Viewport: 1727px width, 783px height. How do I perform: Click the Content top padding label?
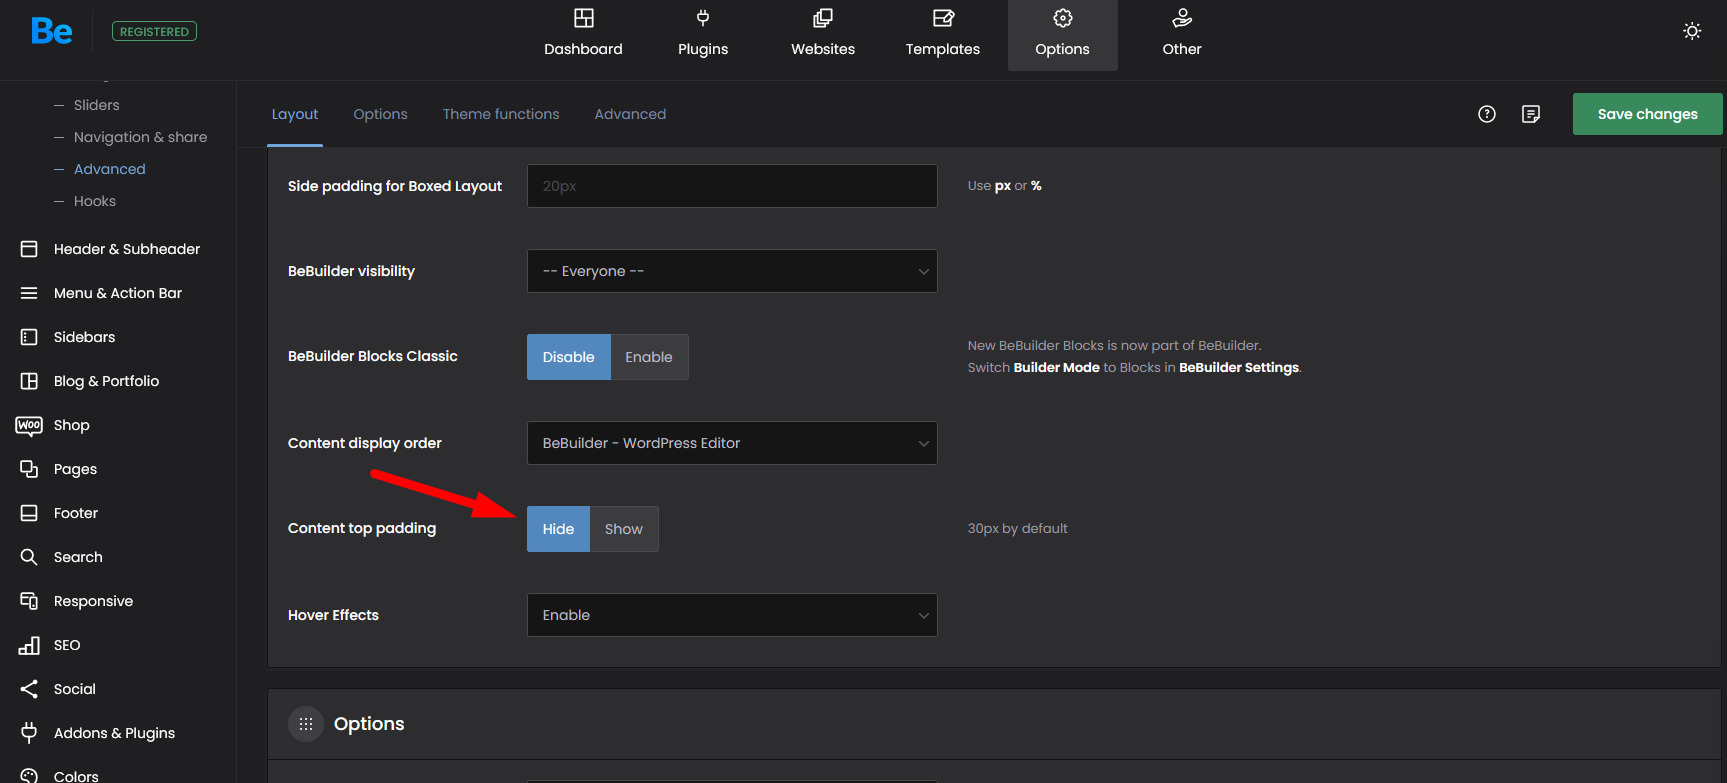coord(362,528)
